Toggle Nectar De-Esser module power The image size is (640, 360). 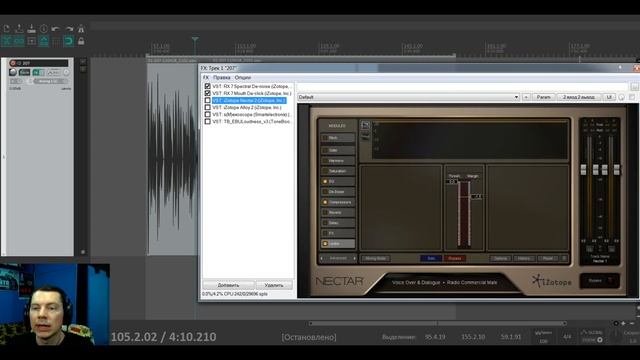point(325,192)
